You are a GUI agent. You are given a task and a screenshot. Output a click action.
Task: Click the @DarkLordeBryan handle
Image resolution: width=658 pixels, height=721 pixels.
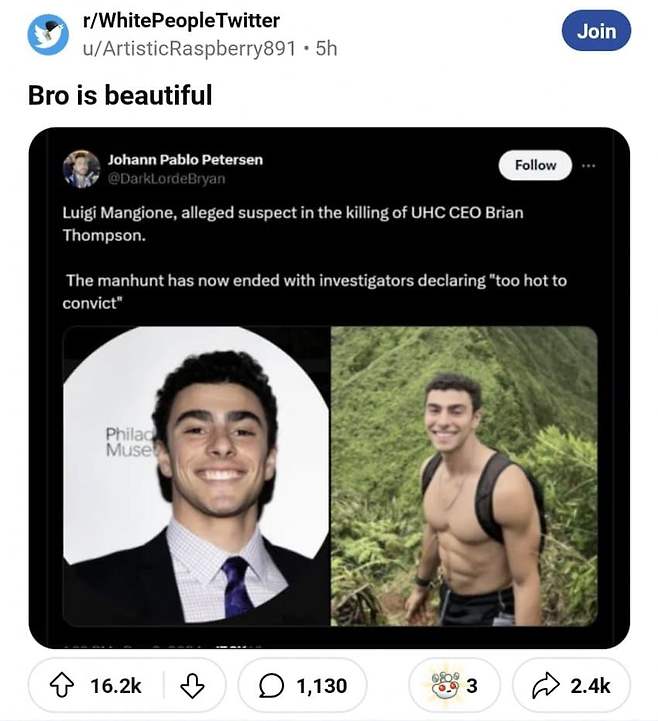[166, 179]
